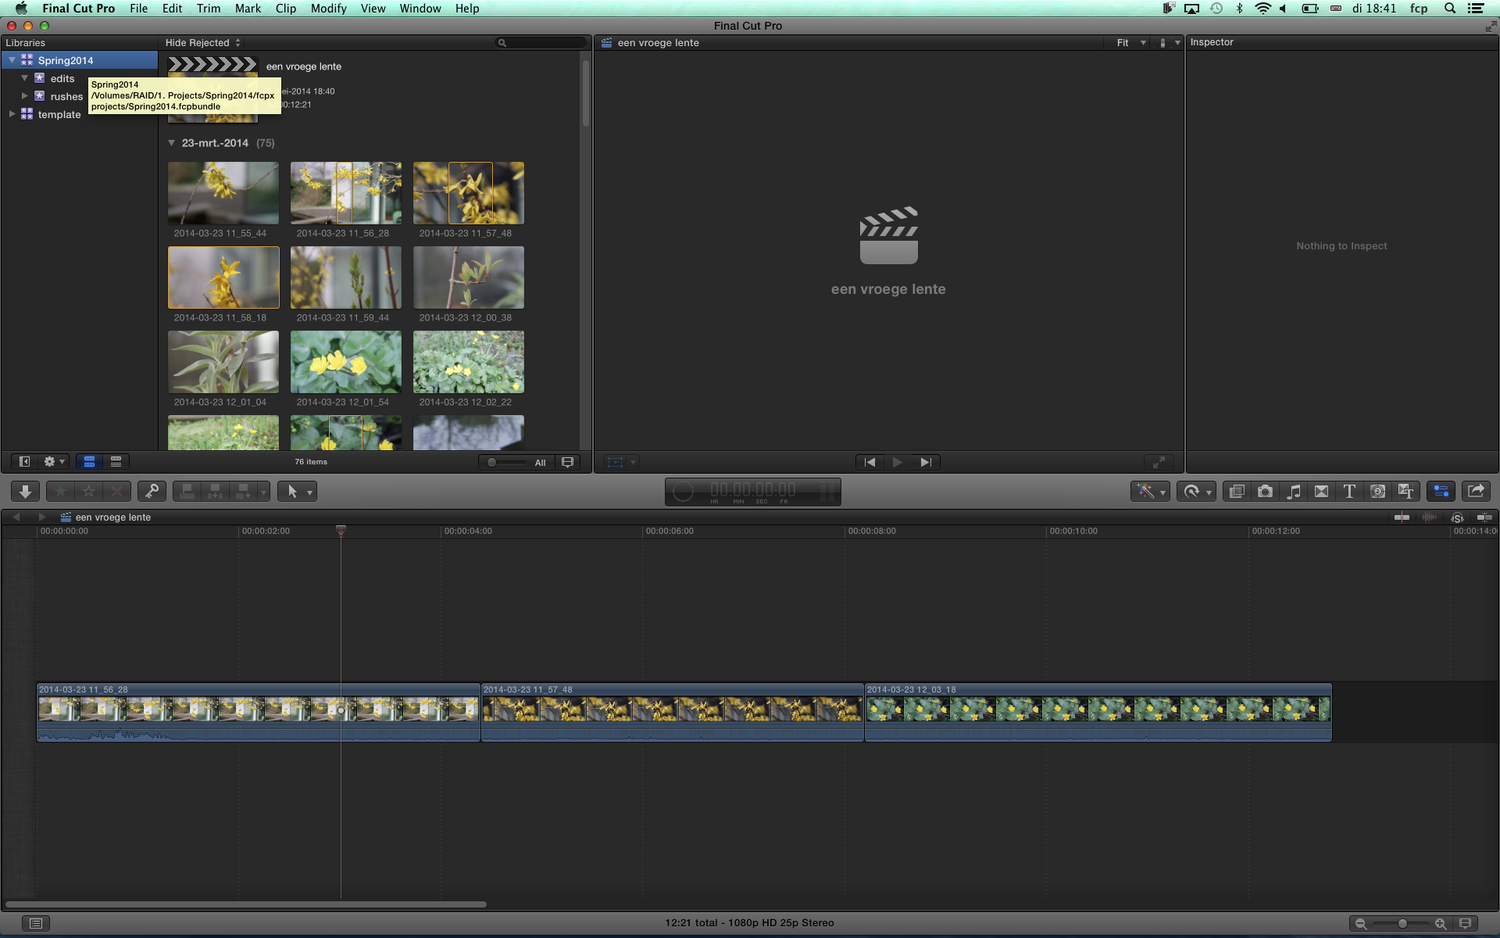Reject selection with red X button
The image size is (1500, 938).
tap(117, 491)
